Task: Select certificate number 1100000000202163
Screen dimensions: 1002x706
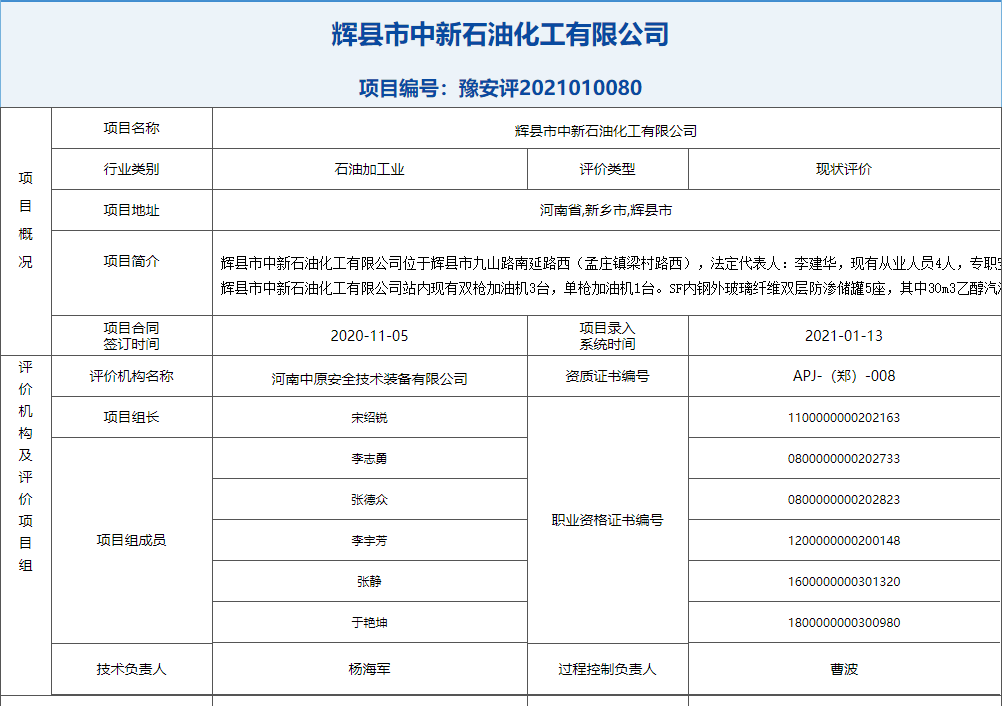Action: [x=844, y=418]
